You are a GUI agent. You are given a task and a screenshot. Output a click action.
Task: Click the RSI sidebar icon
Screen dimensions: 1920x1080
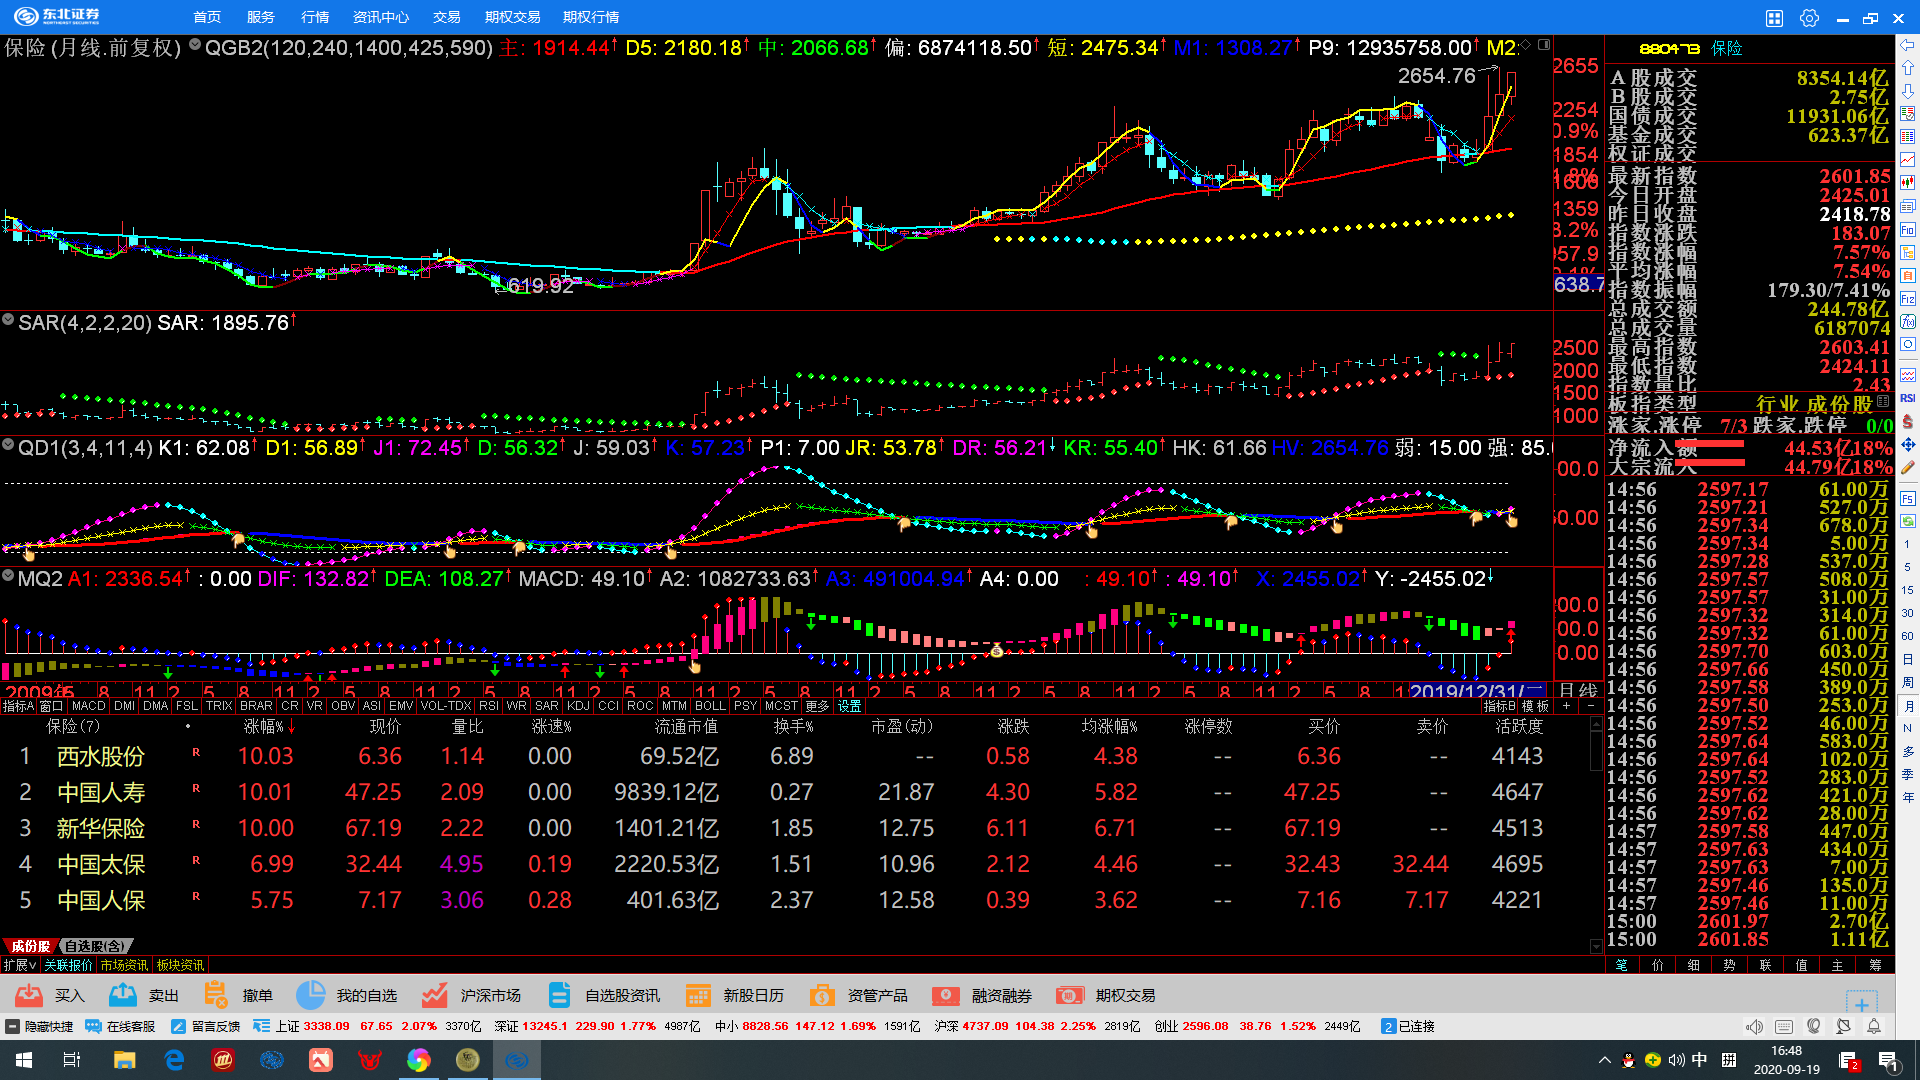click(x=1908, y=398)
